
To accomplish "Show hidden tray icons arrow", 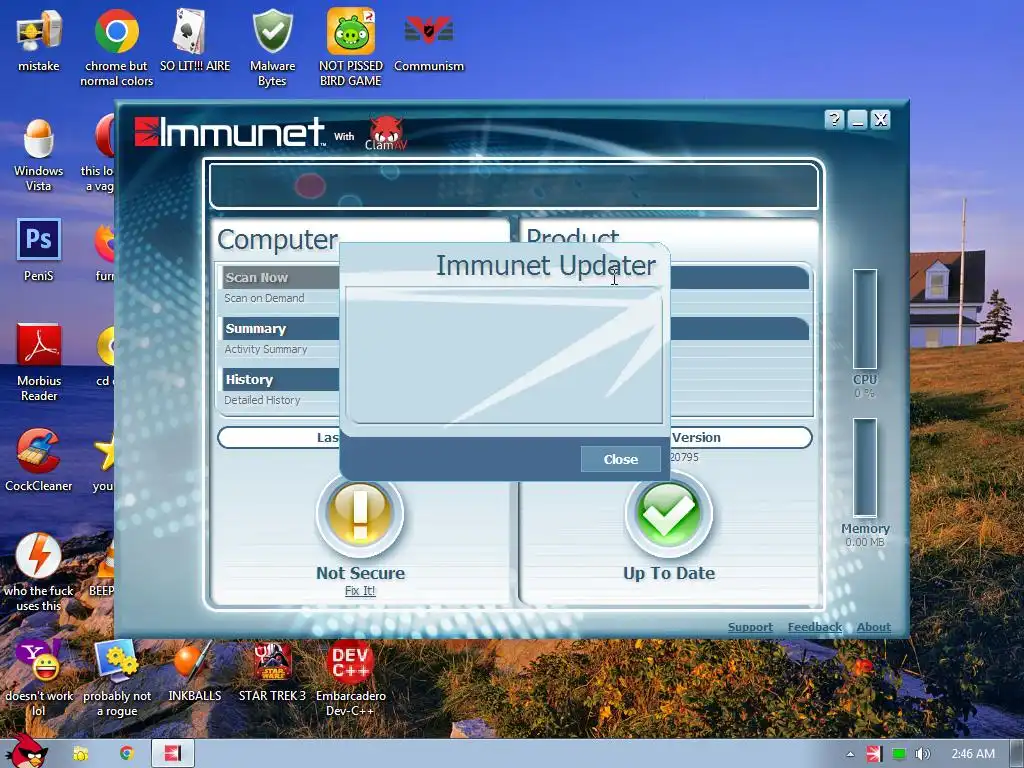I will coord(850,754).
